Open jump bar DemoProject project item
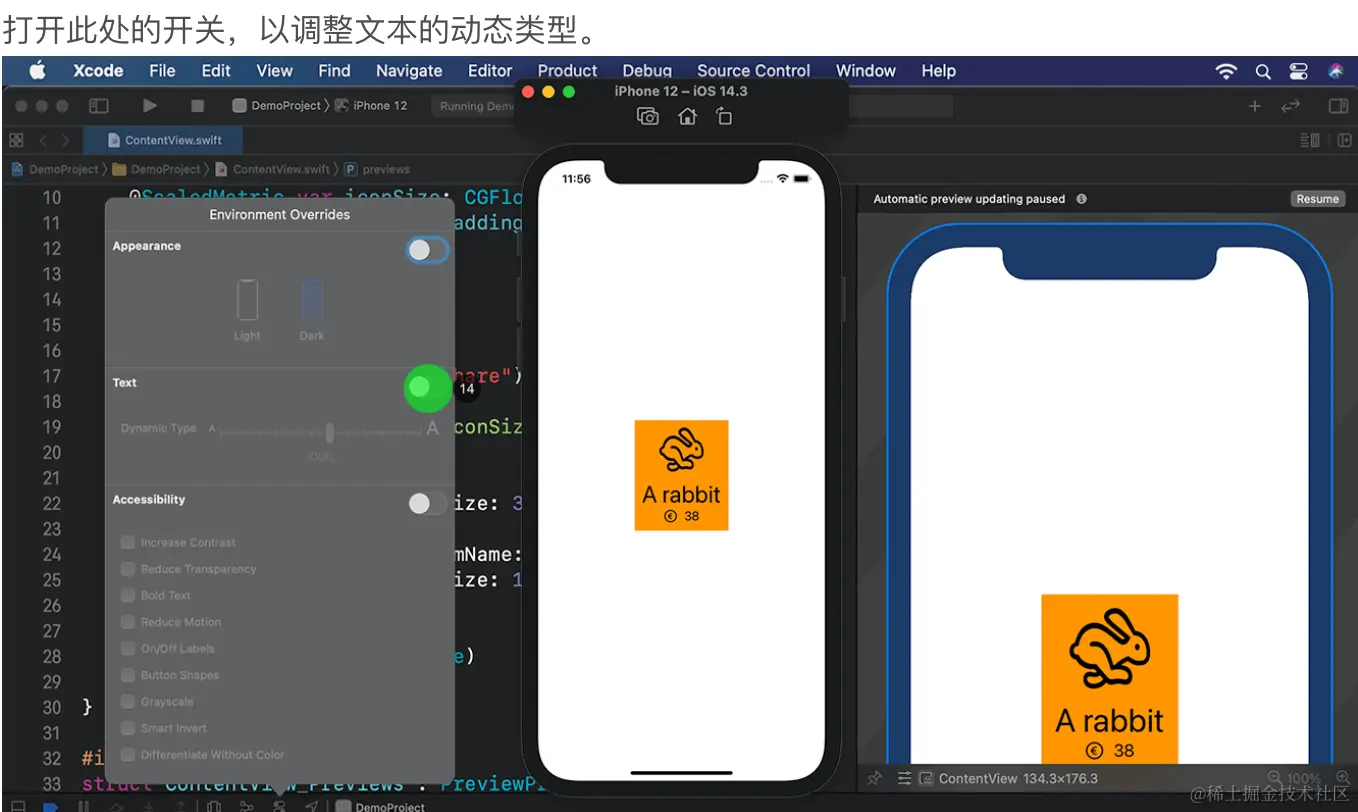This screenshot has width=1358, height=812. (x=55, y=170)
